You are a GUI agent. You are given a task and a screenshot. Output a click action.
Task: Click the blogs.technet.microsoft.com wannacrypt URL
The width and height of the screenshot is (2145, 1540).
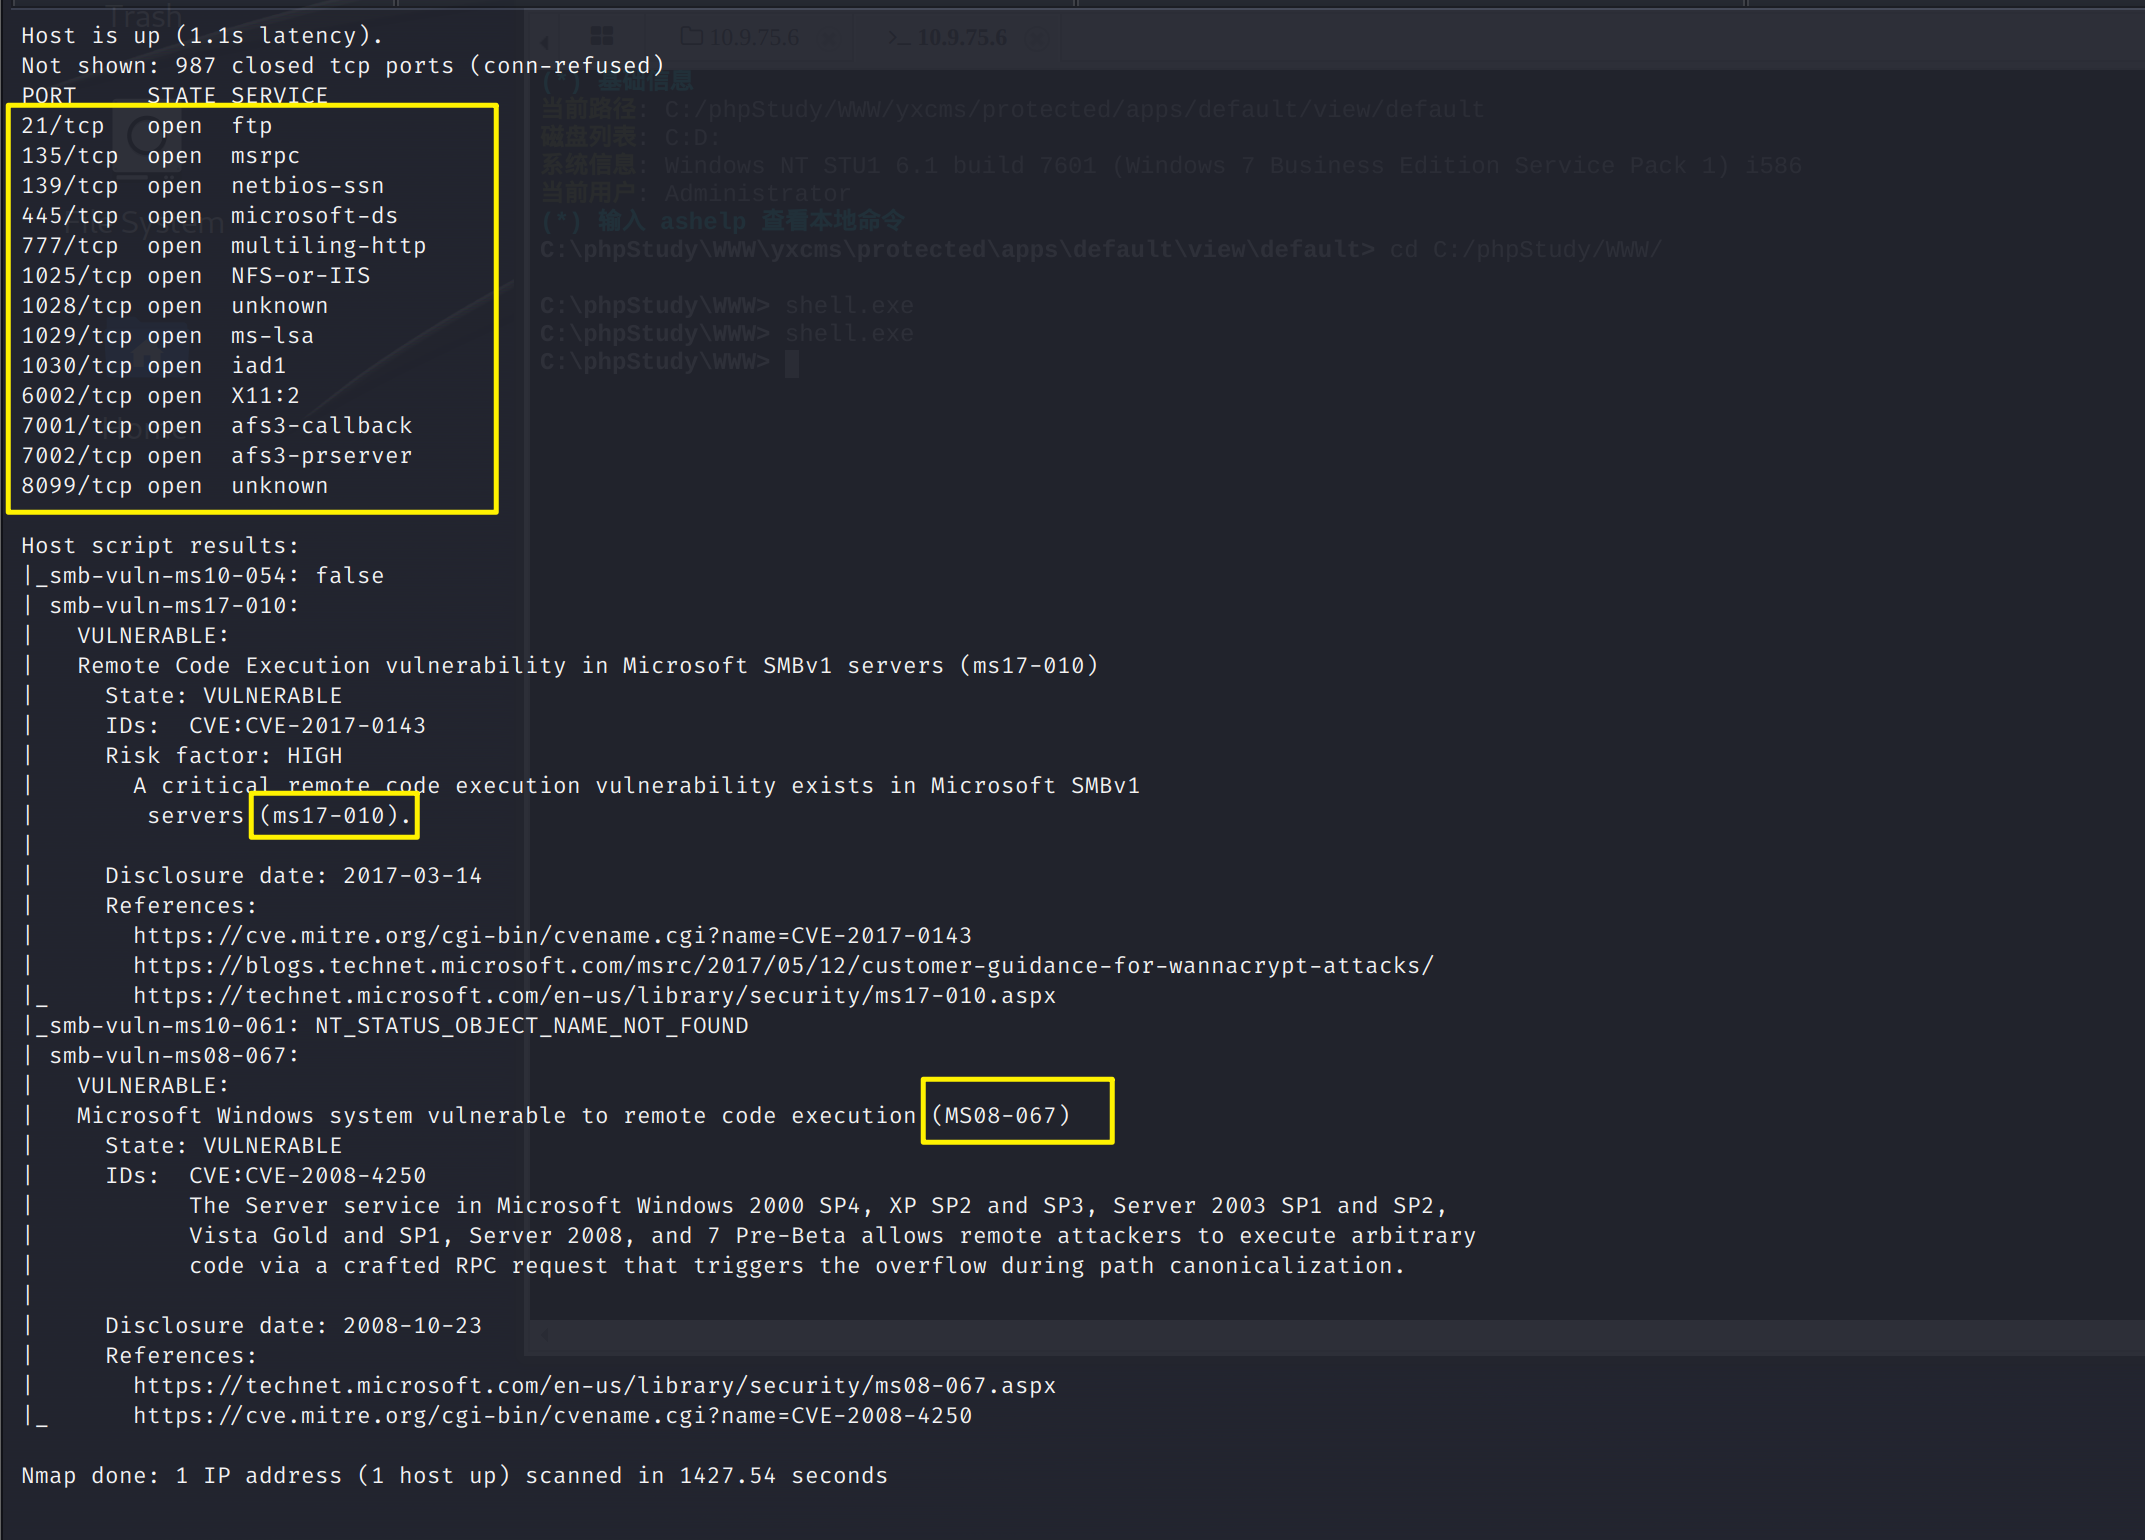[x=784, y=966]
